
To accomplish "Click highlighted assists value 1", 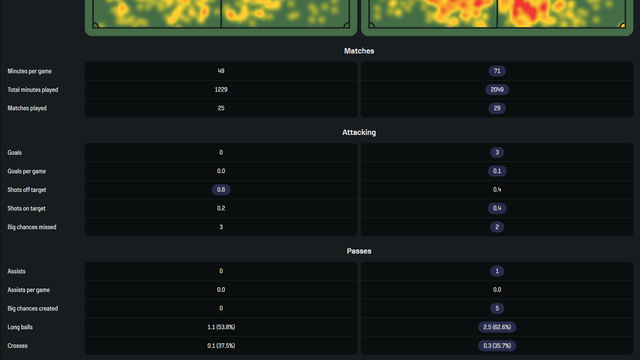I will [x=497, y=271].
